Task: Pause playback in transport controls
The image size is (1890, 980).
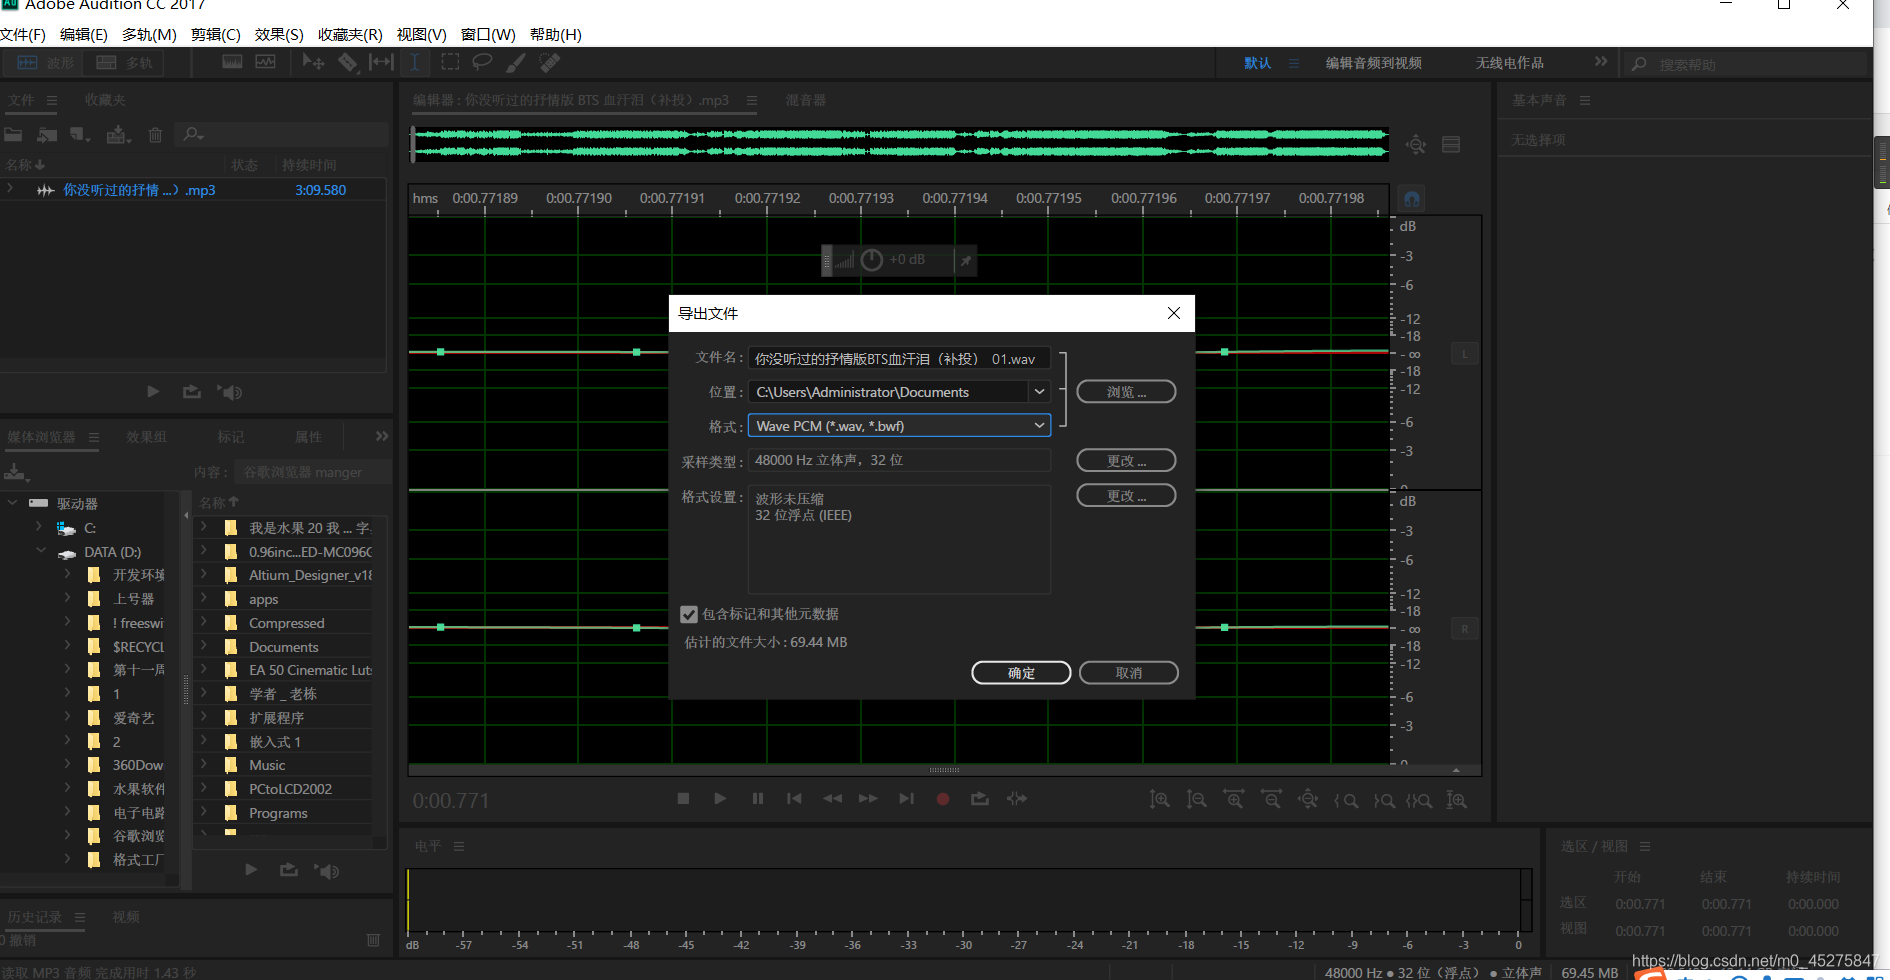Action: (757, 798)
